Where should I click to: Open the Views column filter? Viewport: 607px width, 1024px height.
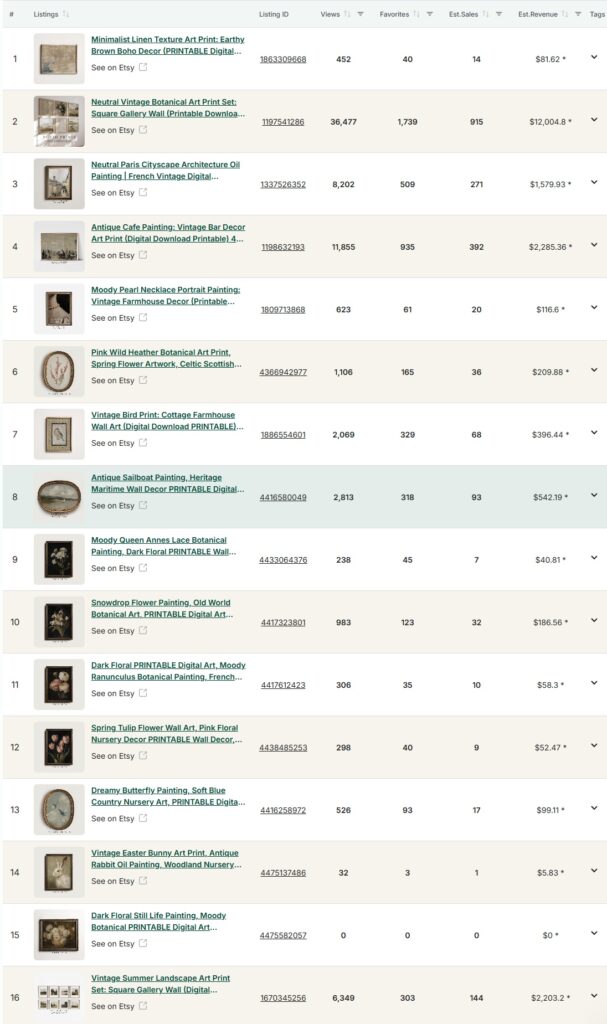coord(360,15)
